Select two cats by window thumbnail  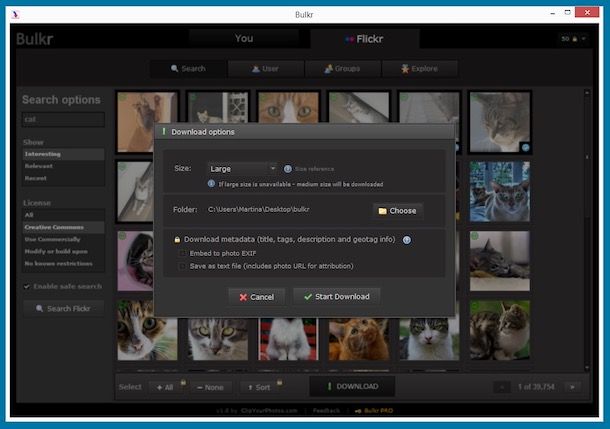500,192
